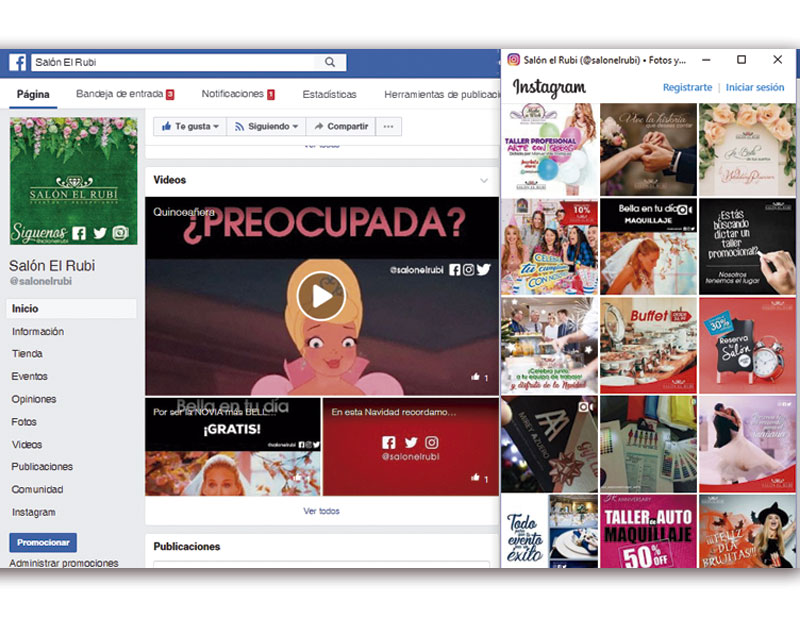Click Ver todos link under videos
The height and width of the screenshot is (625, 800).
click(321, 511)
